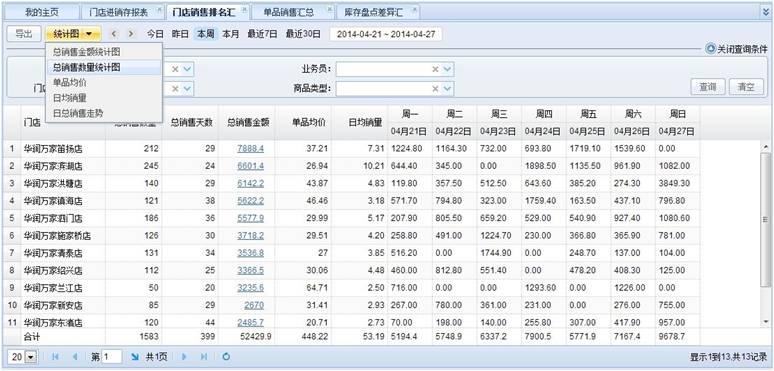Open the 统计图 dropdown button
Screen dimensions: 774x371
[73, 34]
